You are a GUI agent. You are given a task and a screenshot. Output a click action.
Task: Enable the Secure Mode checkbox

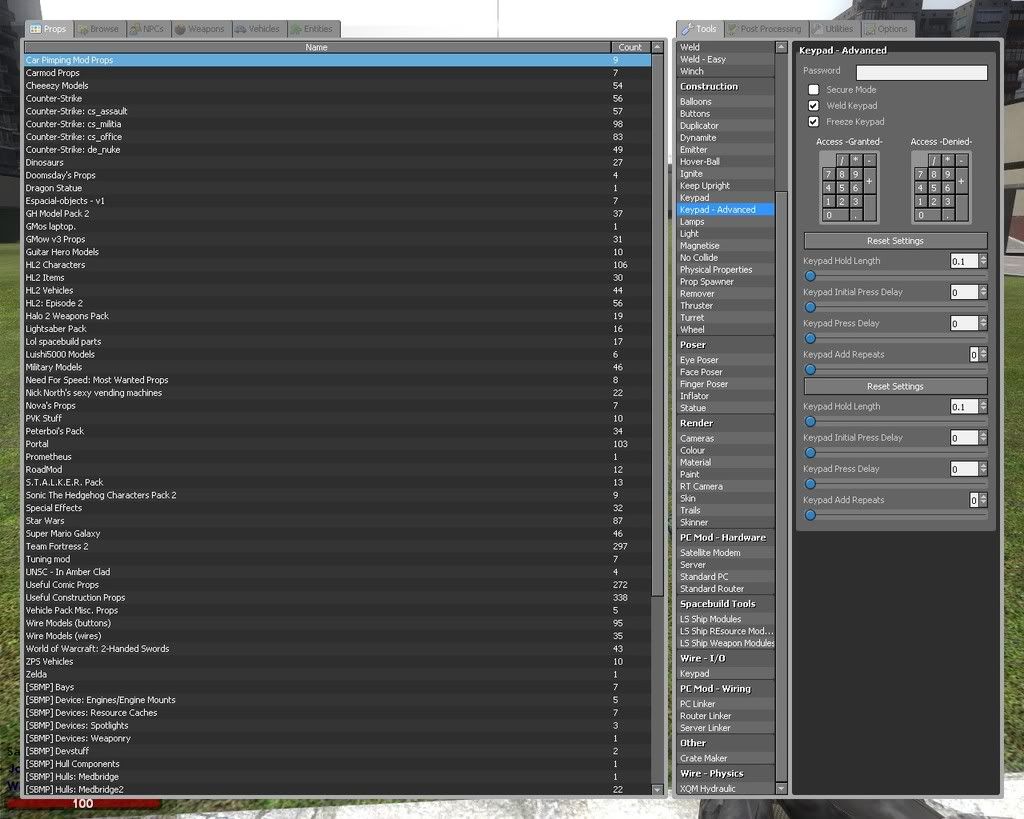(x=814, y=90)
